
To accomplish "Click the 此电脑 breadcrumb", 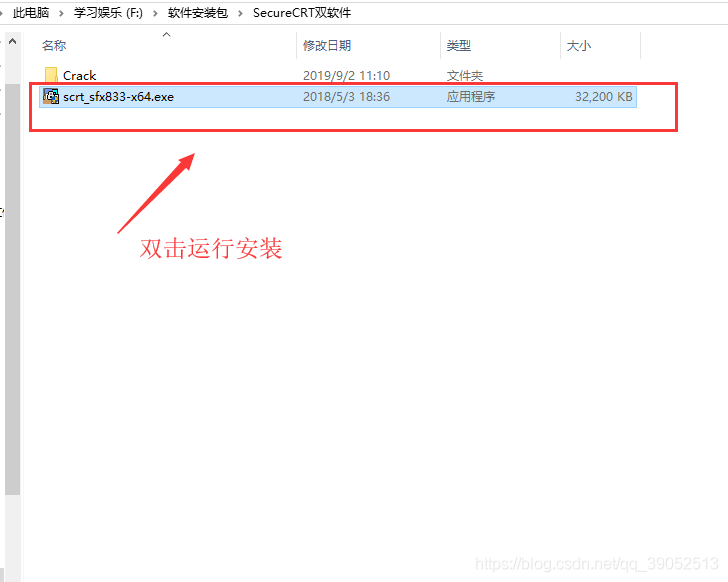I will (x=31, y=13).
